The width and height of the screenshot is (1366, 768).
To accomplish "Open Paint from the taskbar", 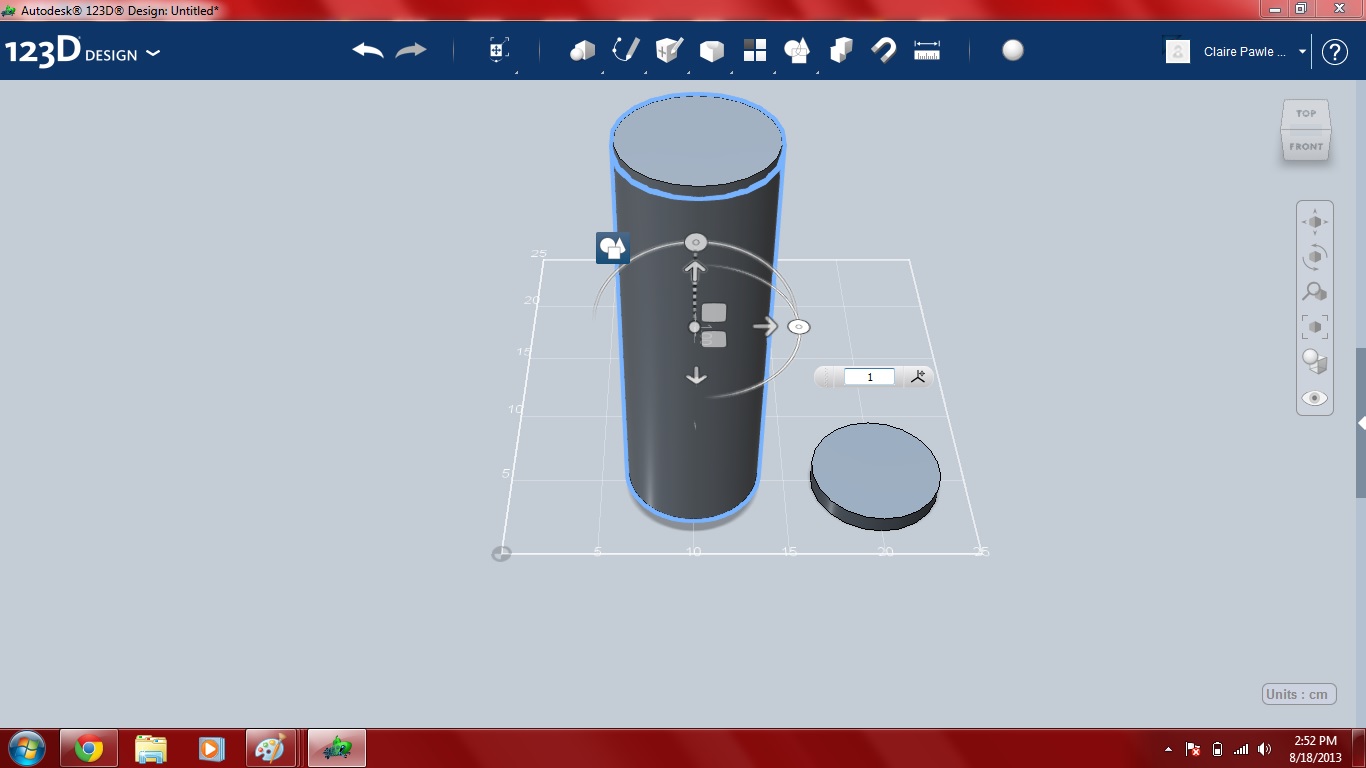I will [271, 748].
